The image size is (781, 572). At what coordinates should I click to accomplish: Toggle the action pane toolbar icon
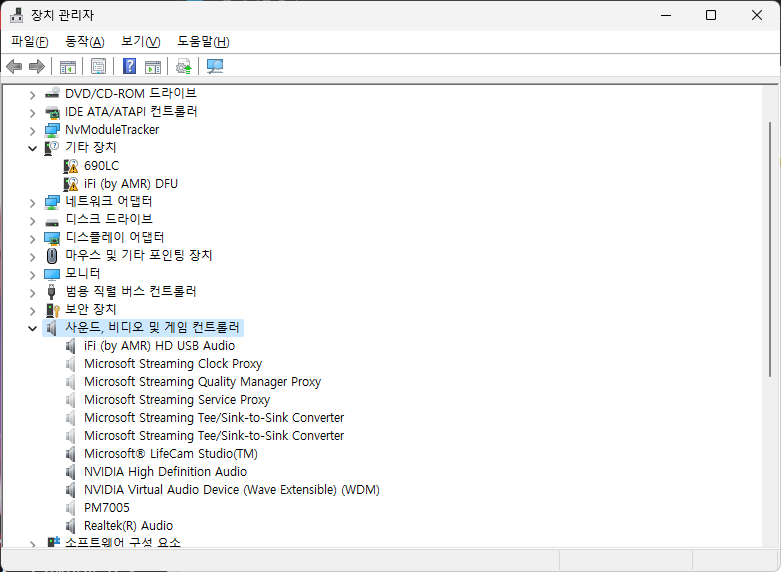[153, 66]
